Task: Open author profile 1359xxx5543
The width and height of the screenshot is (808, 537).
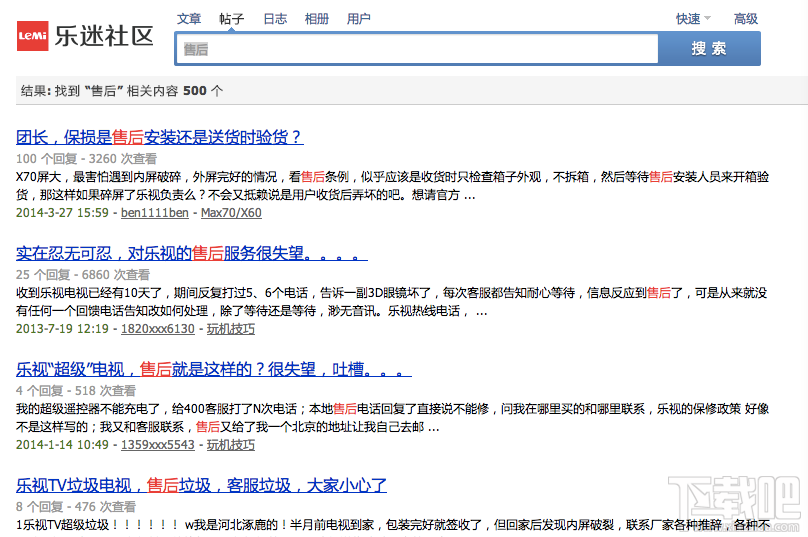Action: tap(158, 445)
